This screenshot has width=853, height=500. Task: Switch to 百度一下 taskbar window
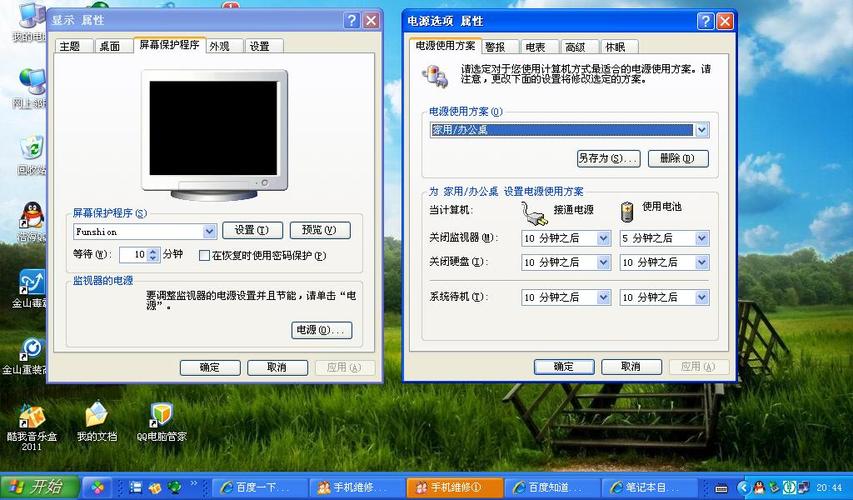pyautogui.click(x=260, y=487)
